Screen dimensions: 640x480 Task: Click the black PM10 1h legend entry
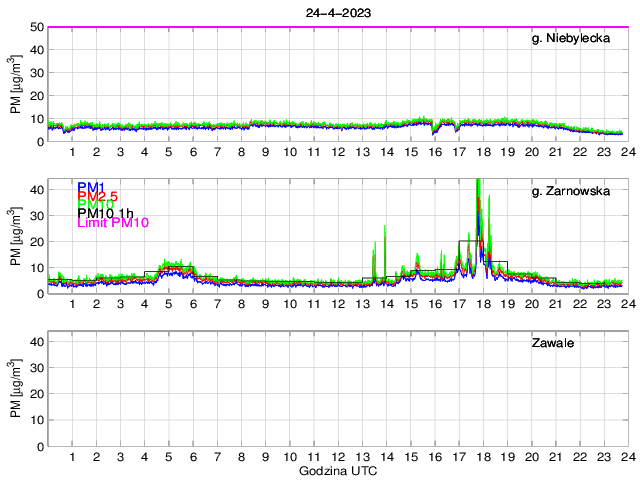[x=106, y=214]
